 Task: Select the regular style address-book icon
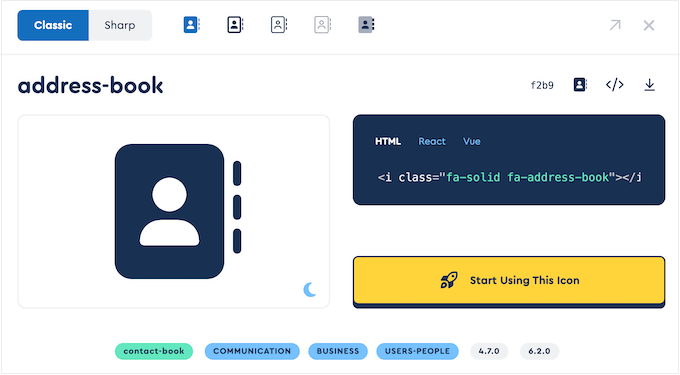pyautogui.click(x=235, y=25)
